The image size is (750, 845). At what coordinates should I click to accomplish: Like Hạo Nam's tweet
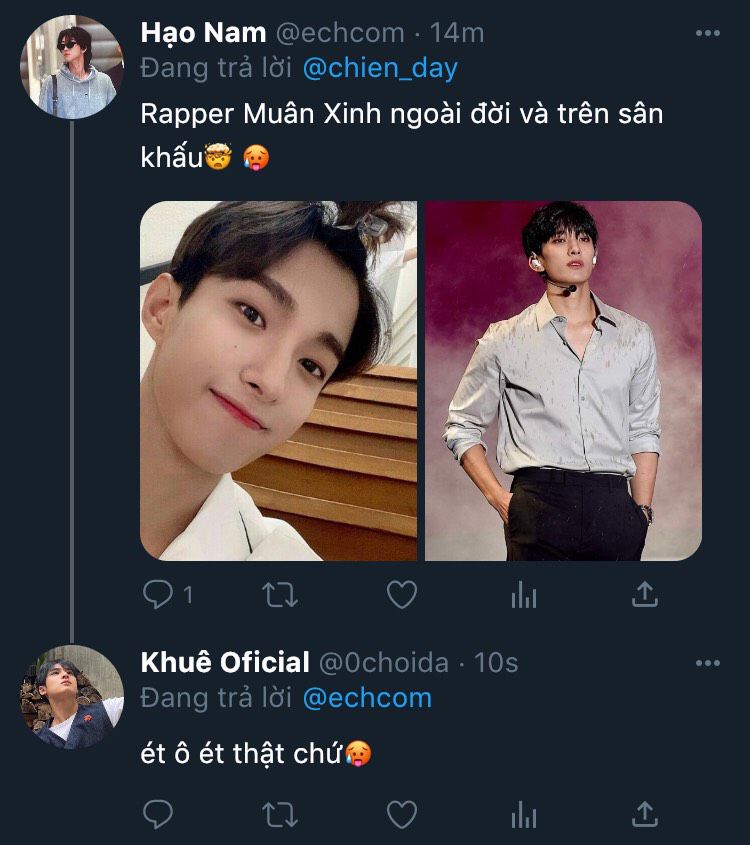pos(401,596)
